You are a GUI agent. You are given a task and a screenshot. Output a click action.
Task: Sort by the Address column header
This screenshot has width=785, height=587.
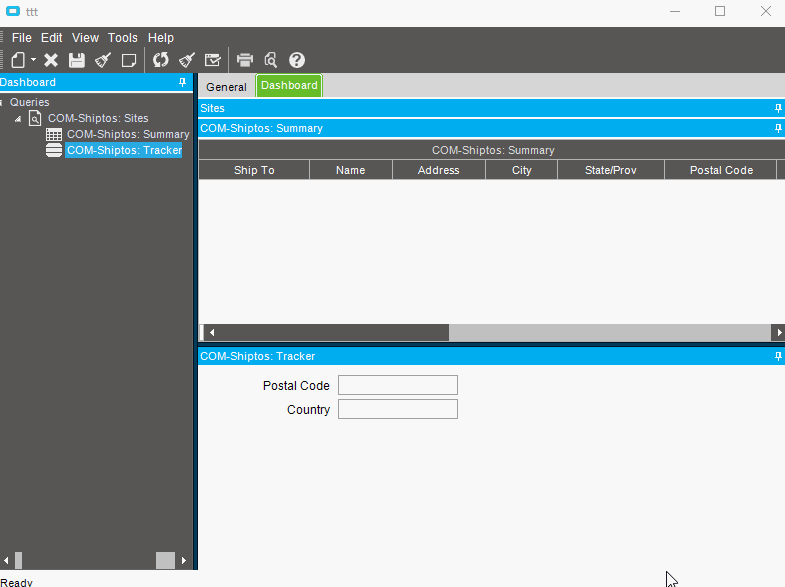(439, 170)
